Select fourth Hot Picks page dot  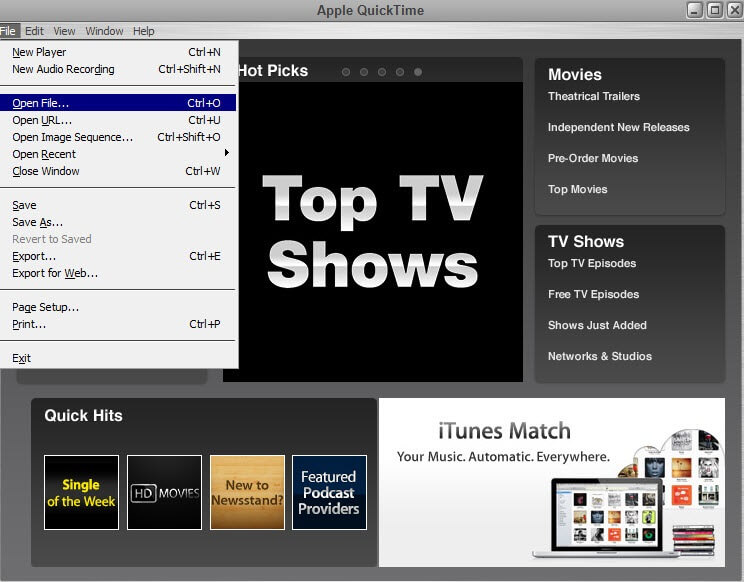400,72
